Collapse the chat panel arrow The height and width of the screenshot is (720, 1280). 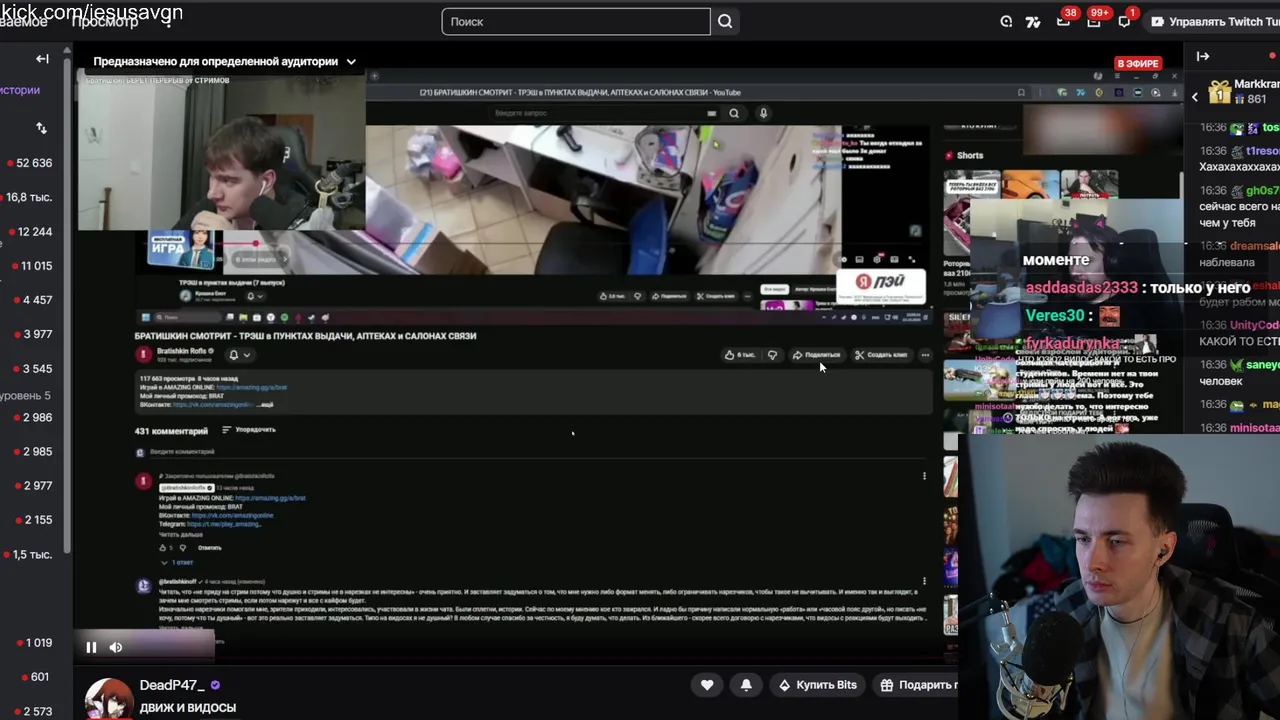1203,57
